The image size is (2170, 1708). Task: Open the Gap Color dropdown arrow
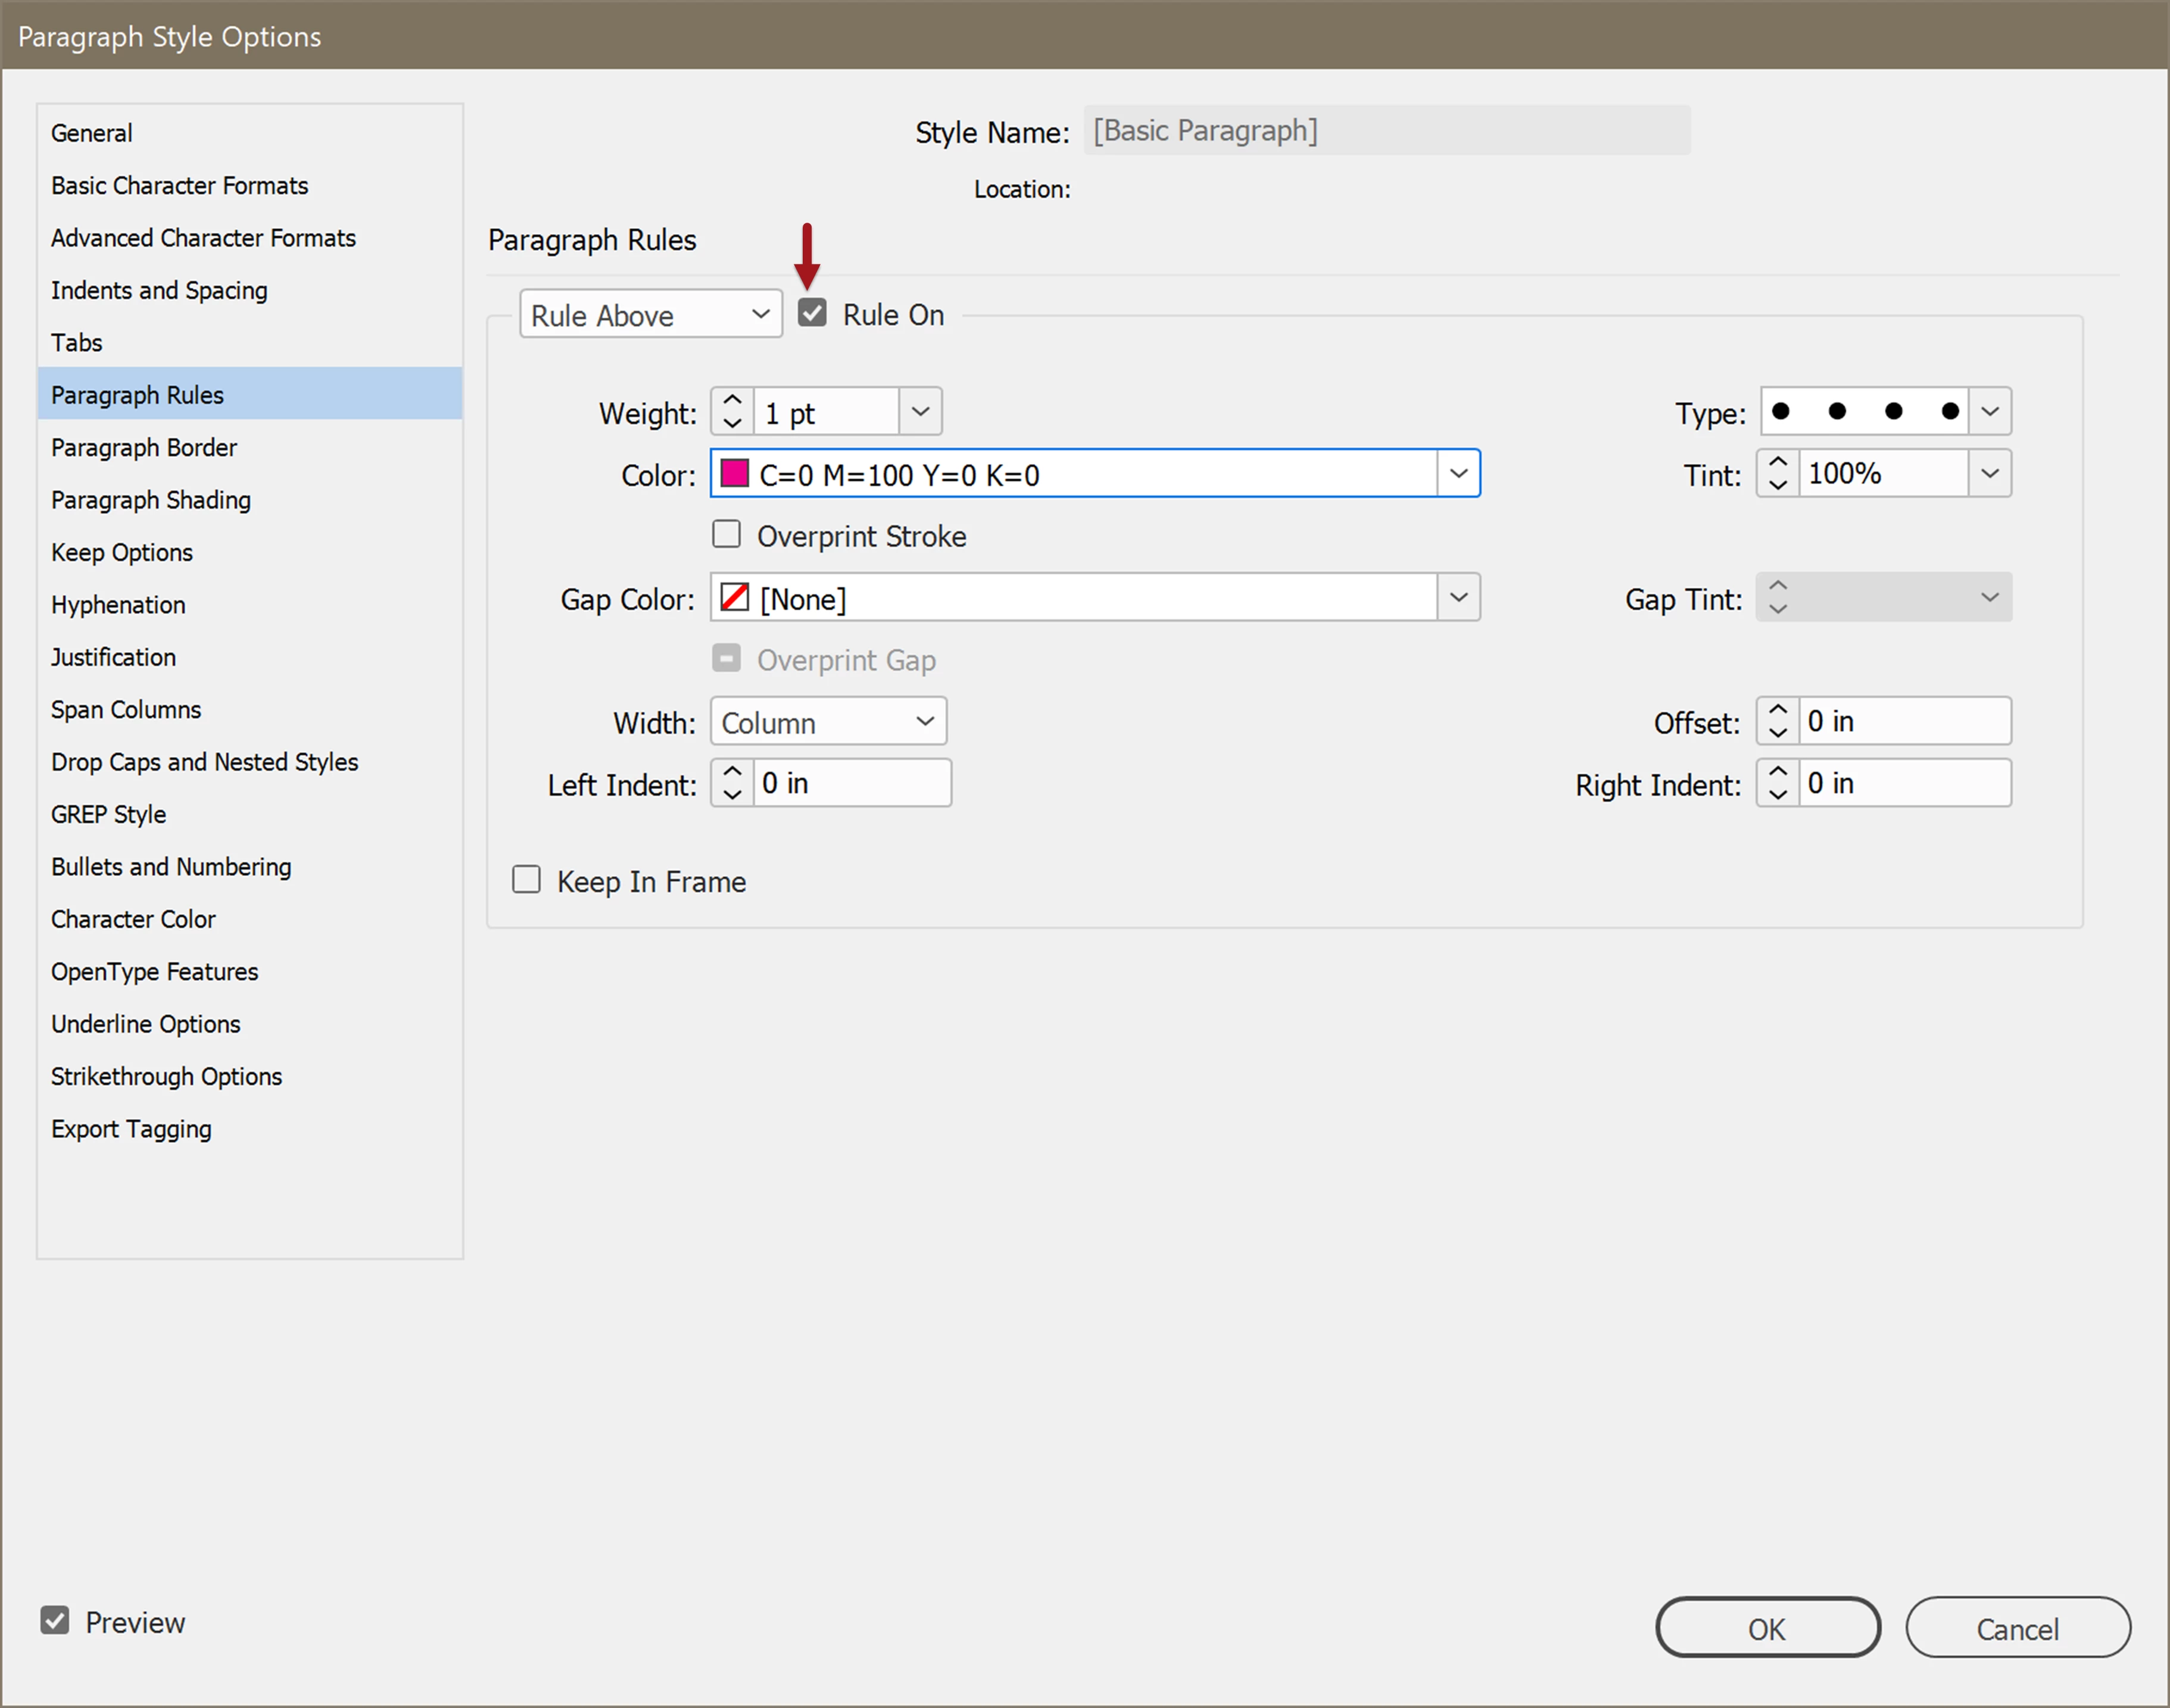(1458, 598)
